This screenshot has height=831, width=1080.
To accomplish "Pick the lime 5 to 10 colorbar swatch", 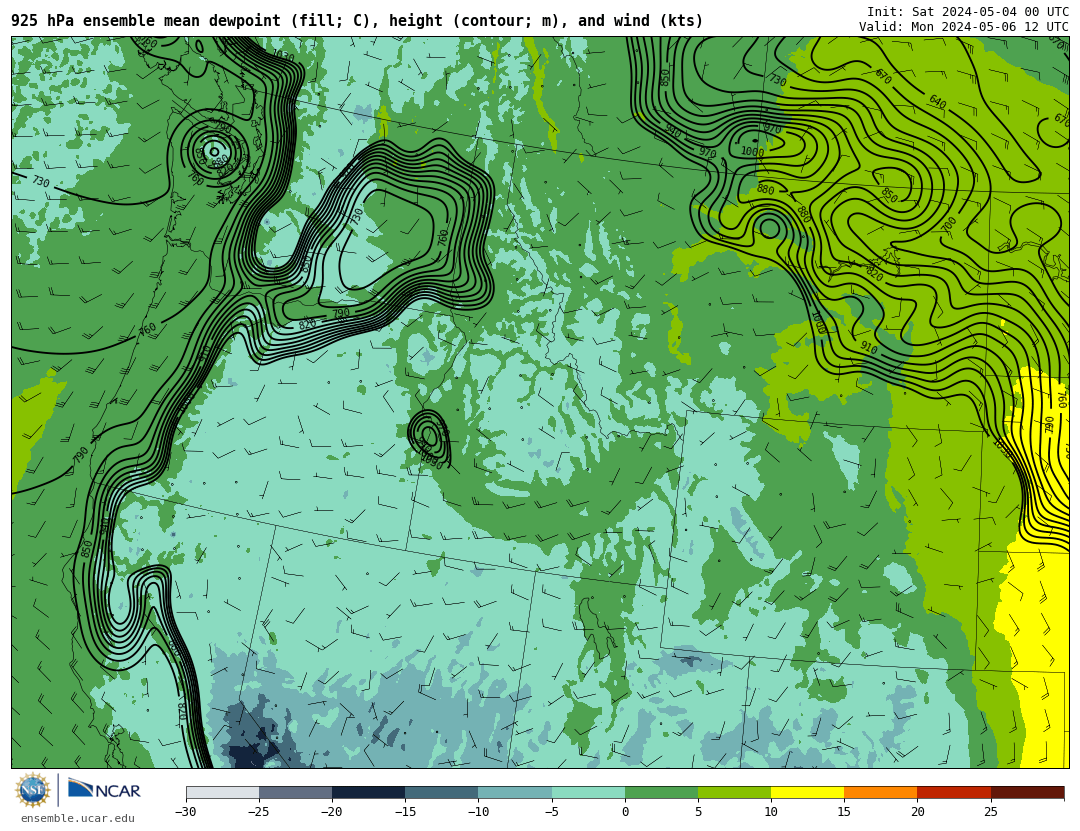I will coord(734,792).
